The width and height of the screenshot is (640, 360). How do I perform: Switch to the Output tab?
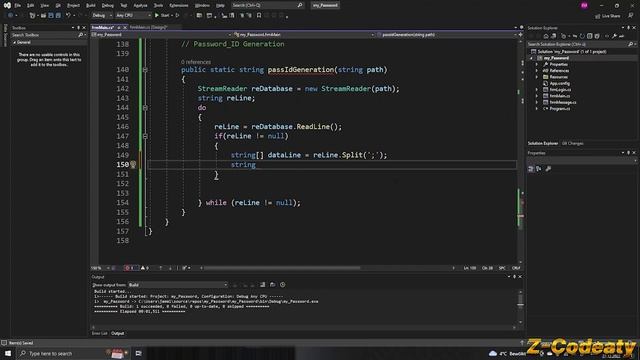118,333
